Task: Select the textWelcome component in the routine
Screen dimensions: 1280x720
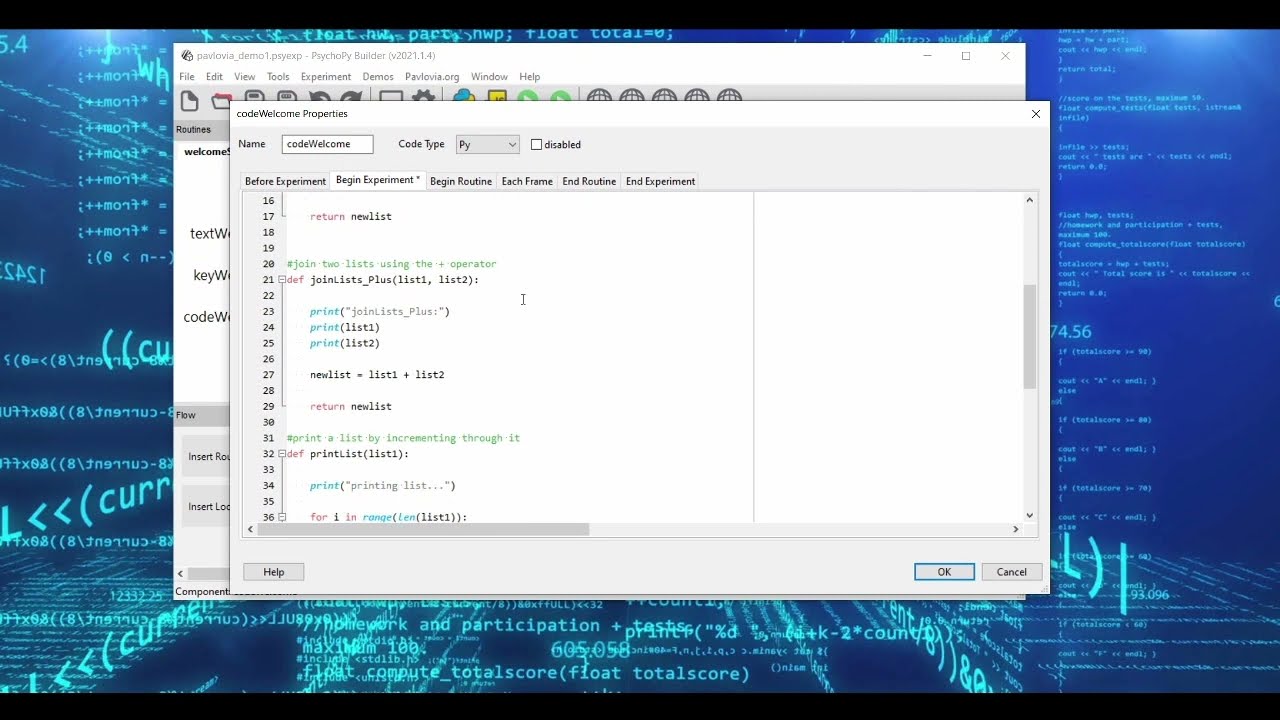Action: (210, 233)
